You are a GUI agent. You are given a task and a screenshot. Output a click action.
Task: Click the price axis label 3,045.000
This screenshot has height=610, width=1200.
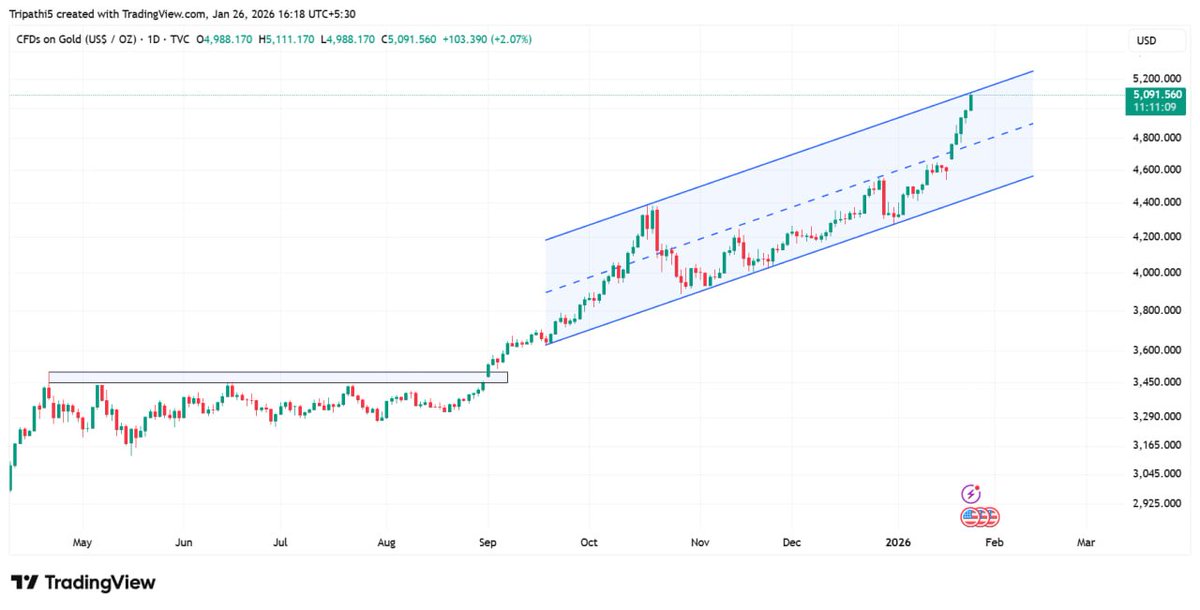1159,473
